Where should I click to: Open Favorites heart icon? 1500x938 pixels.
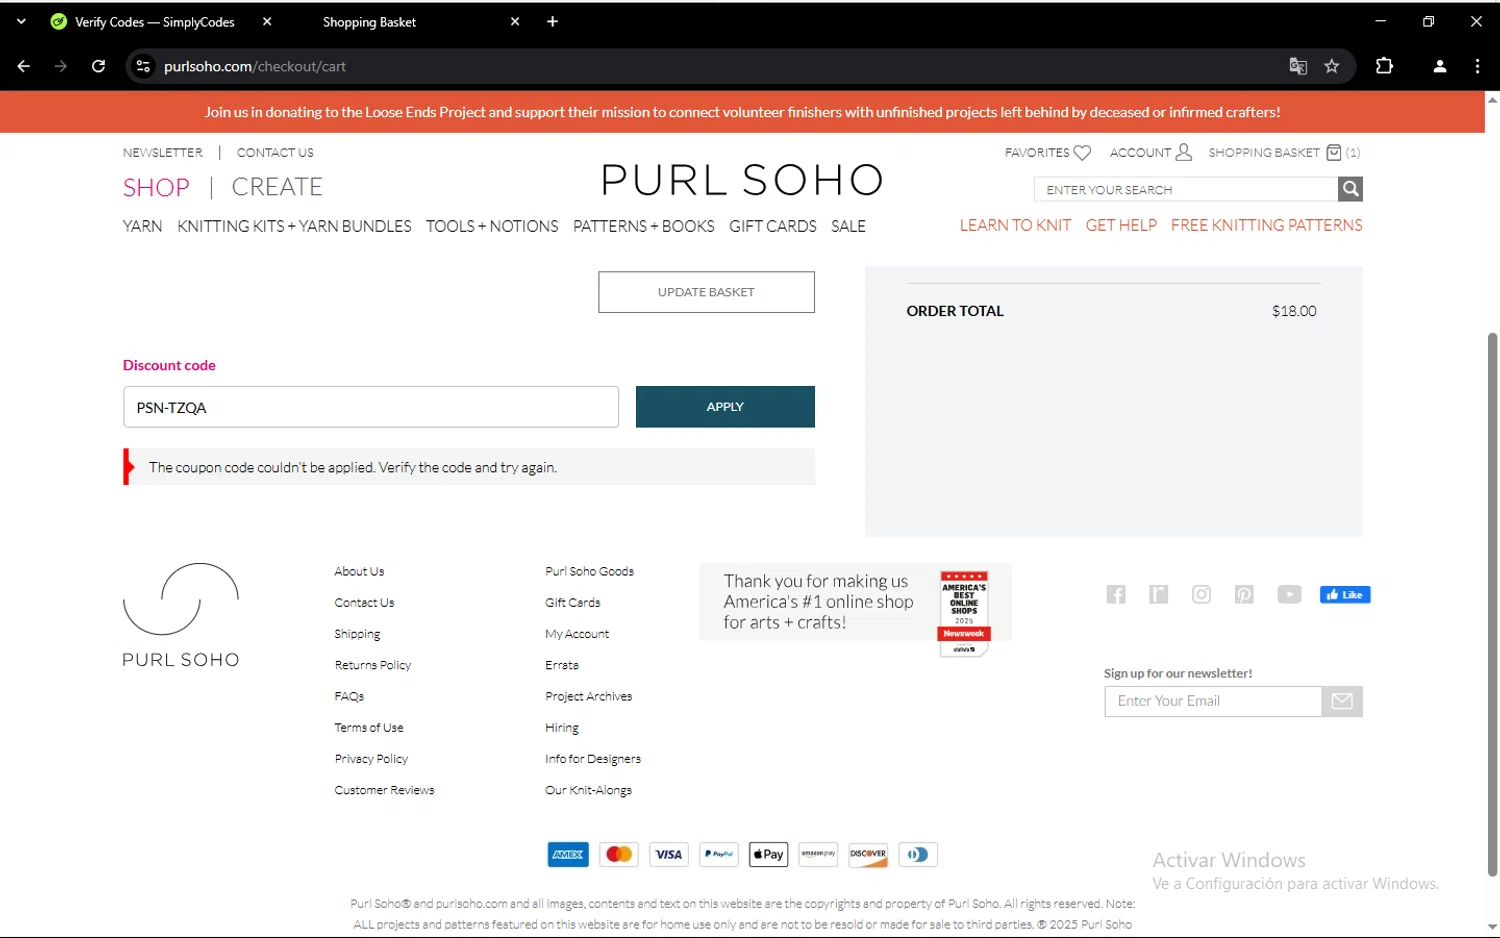point(1082,153)
